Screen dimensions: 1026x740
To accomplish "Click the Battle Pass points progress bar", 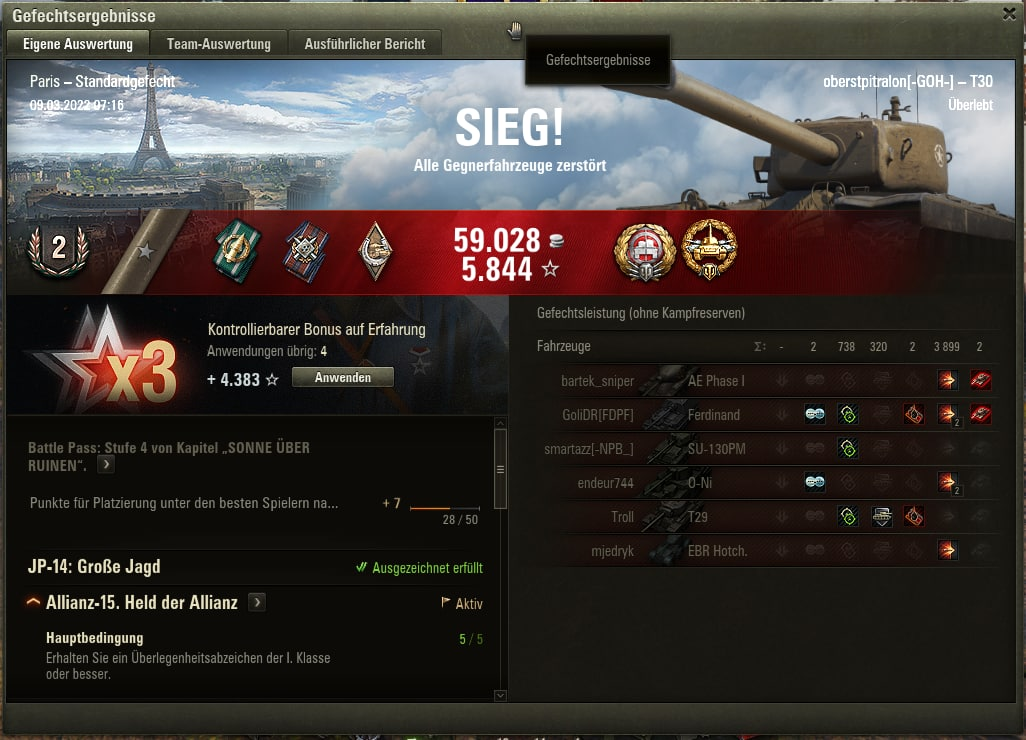I will tap(445, 508).
